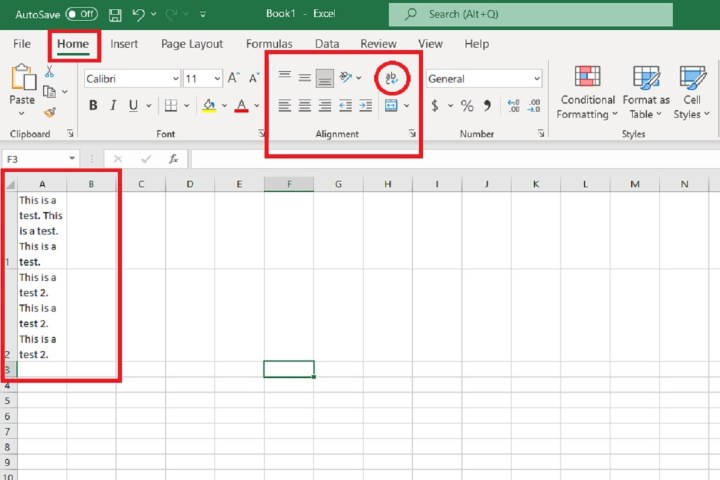The width and height of the screenshot is (720, 480).
Task: Click the Increase Decimal icon
Action: point(513,106)
